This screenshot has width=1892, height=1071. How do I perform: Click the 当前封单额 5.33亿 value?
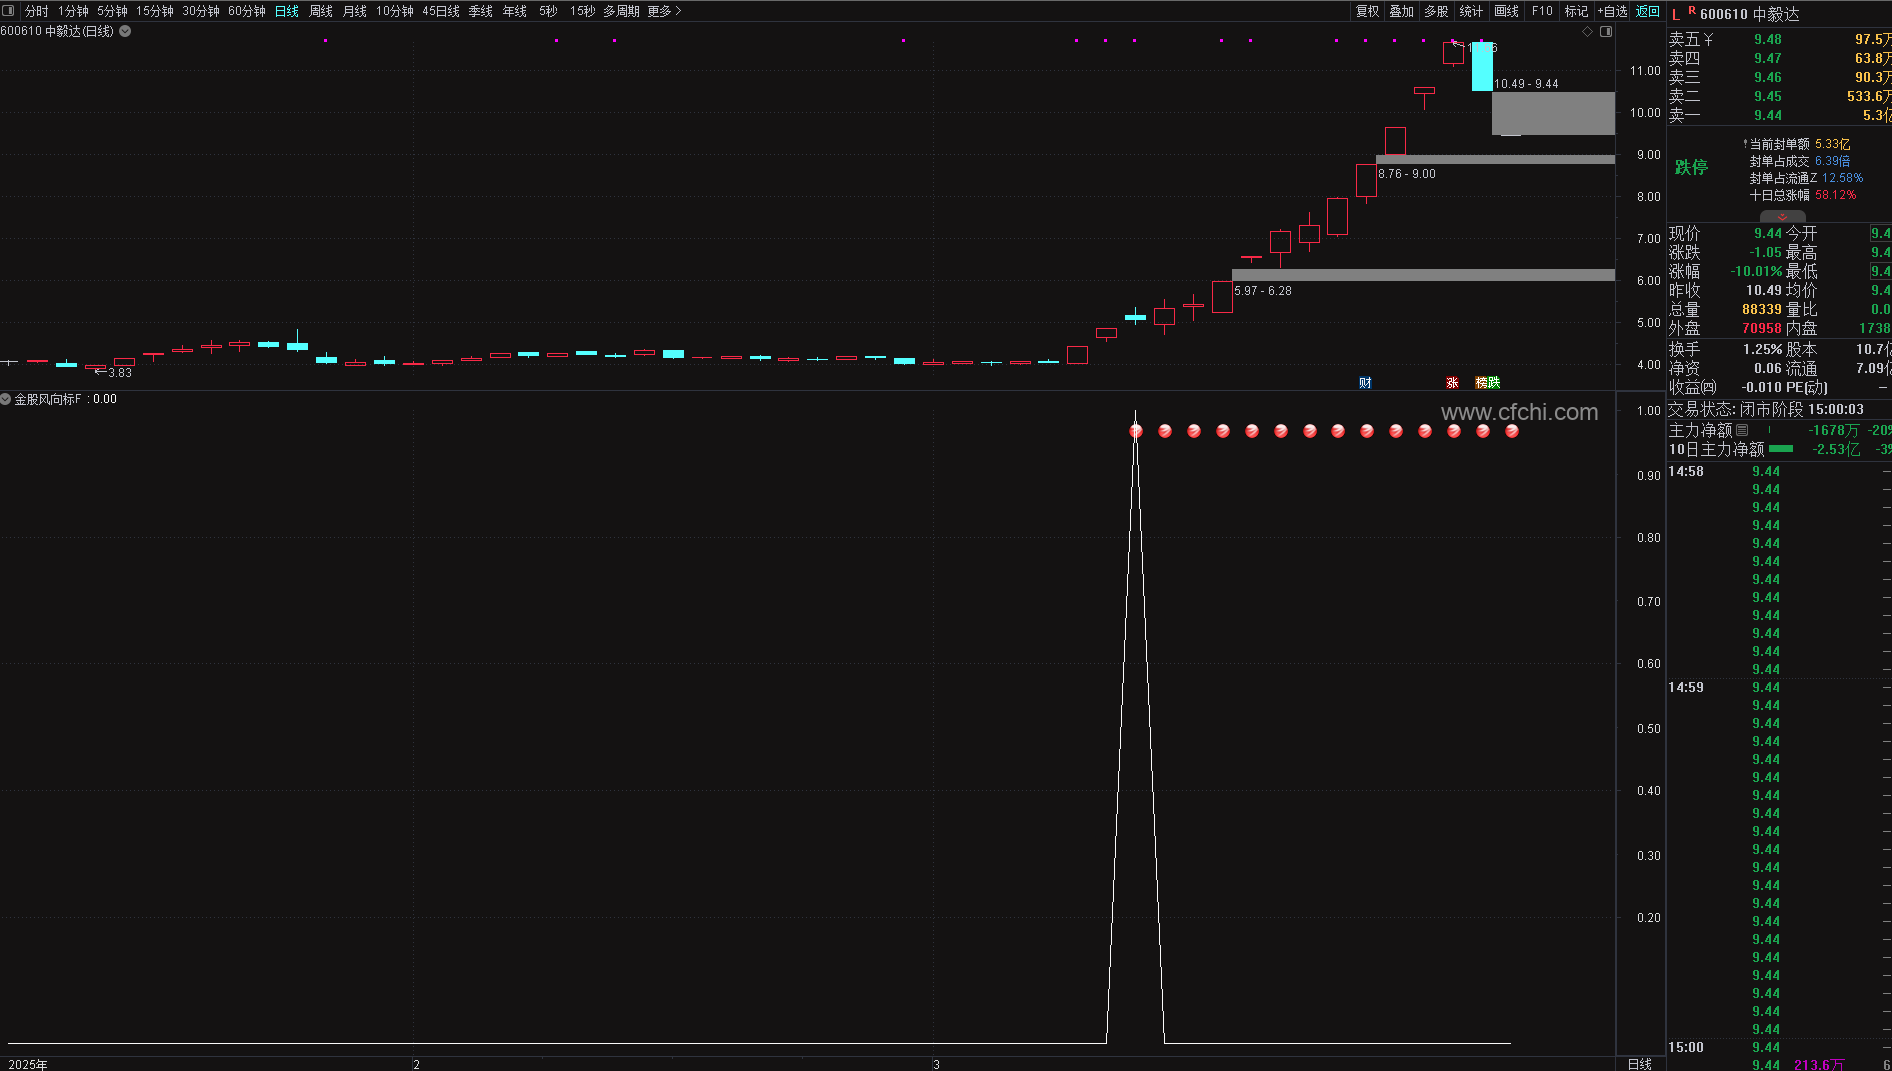[1833, 144]
